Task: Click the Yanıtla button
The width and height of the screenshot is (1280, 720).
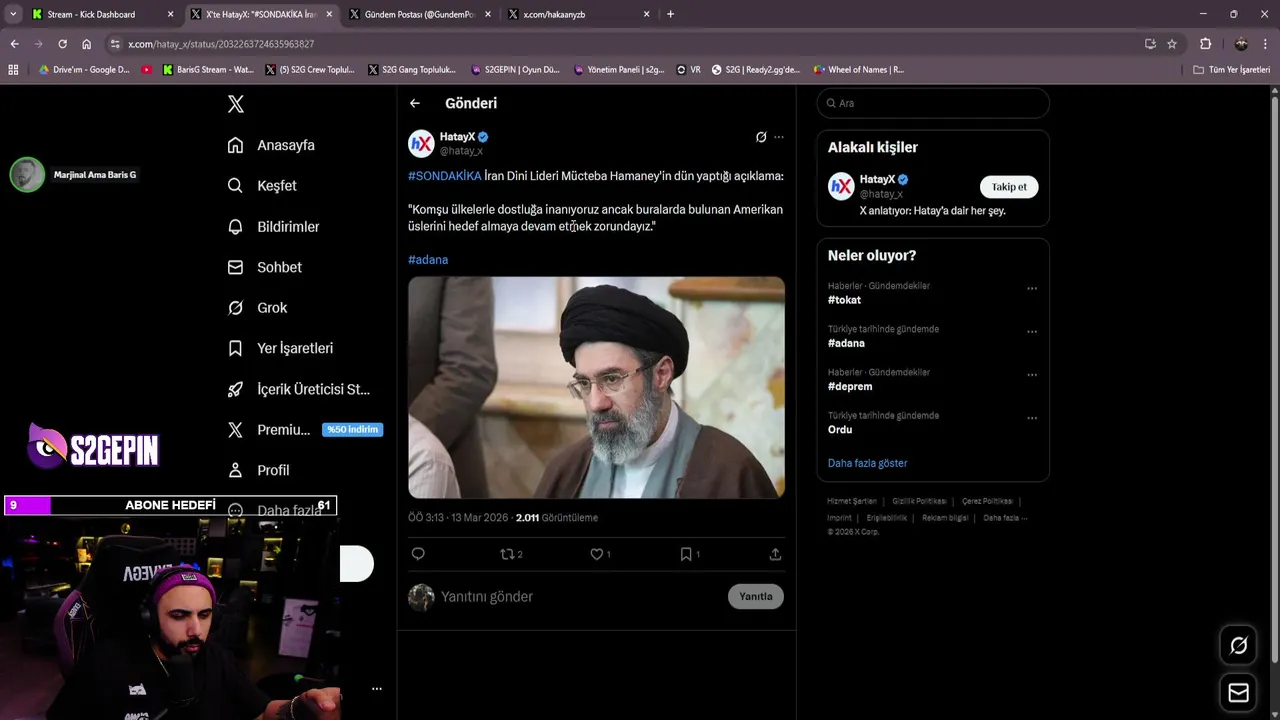Action: pyautogui.click(x=755, y=597)
